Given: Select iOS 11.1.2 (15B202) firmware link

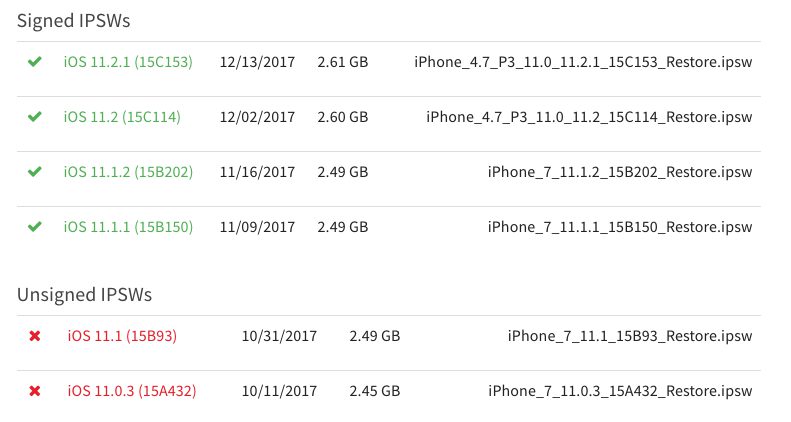Looking at the screenshot, I should 128,172.
